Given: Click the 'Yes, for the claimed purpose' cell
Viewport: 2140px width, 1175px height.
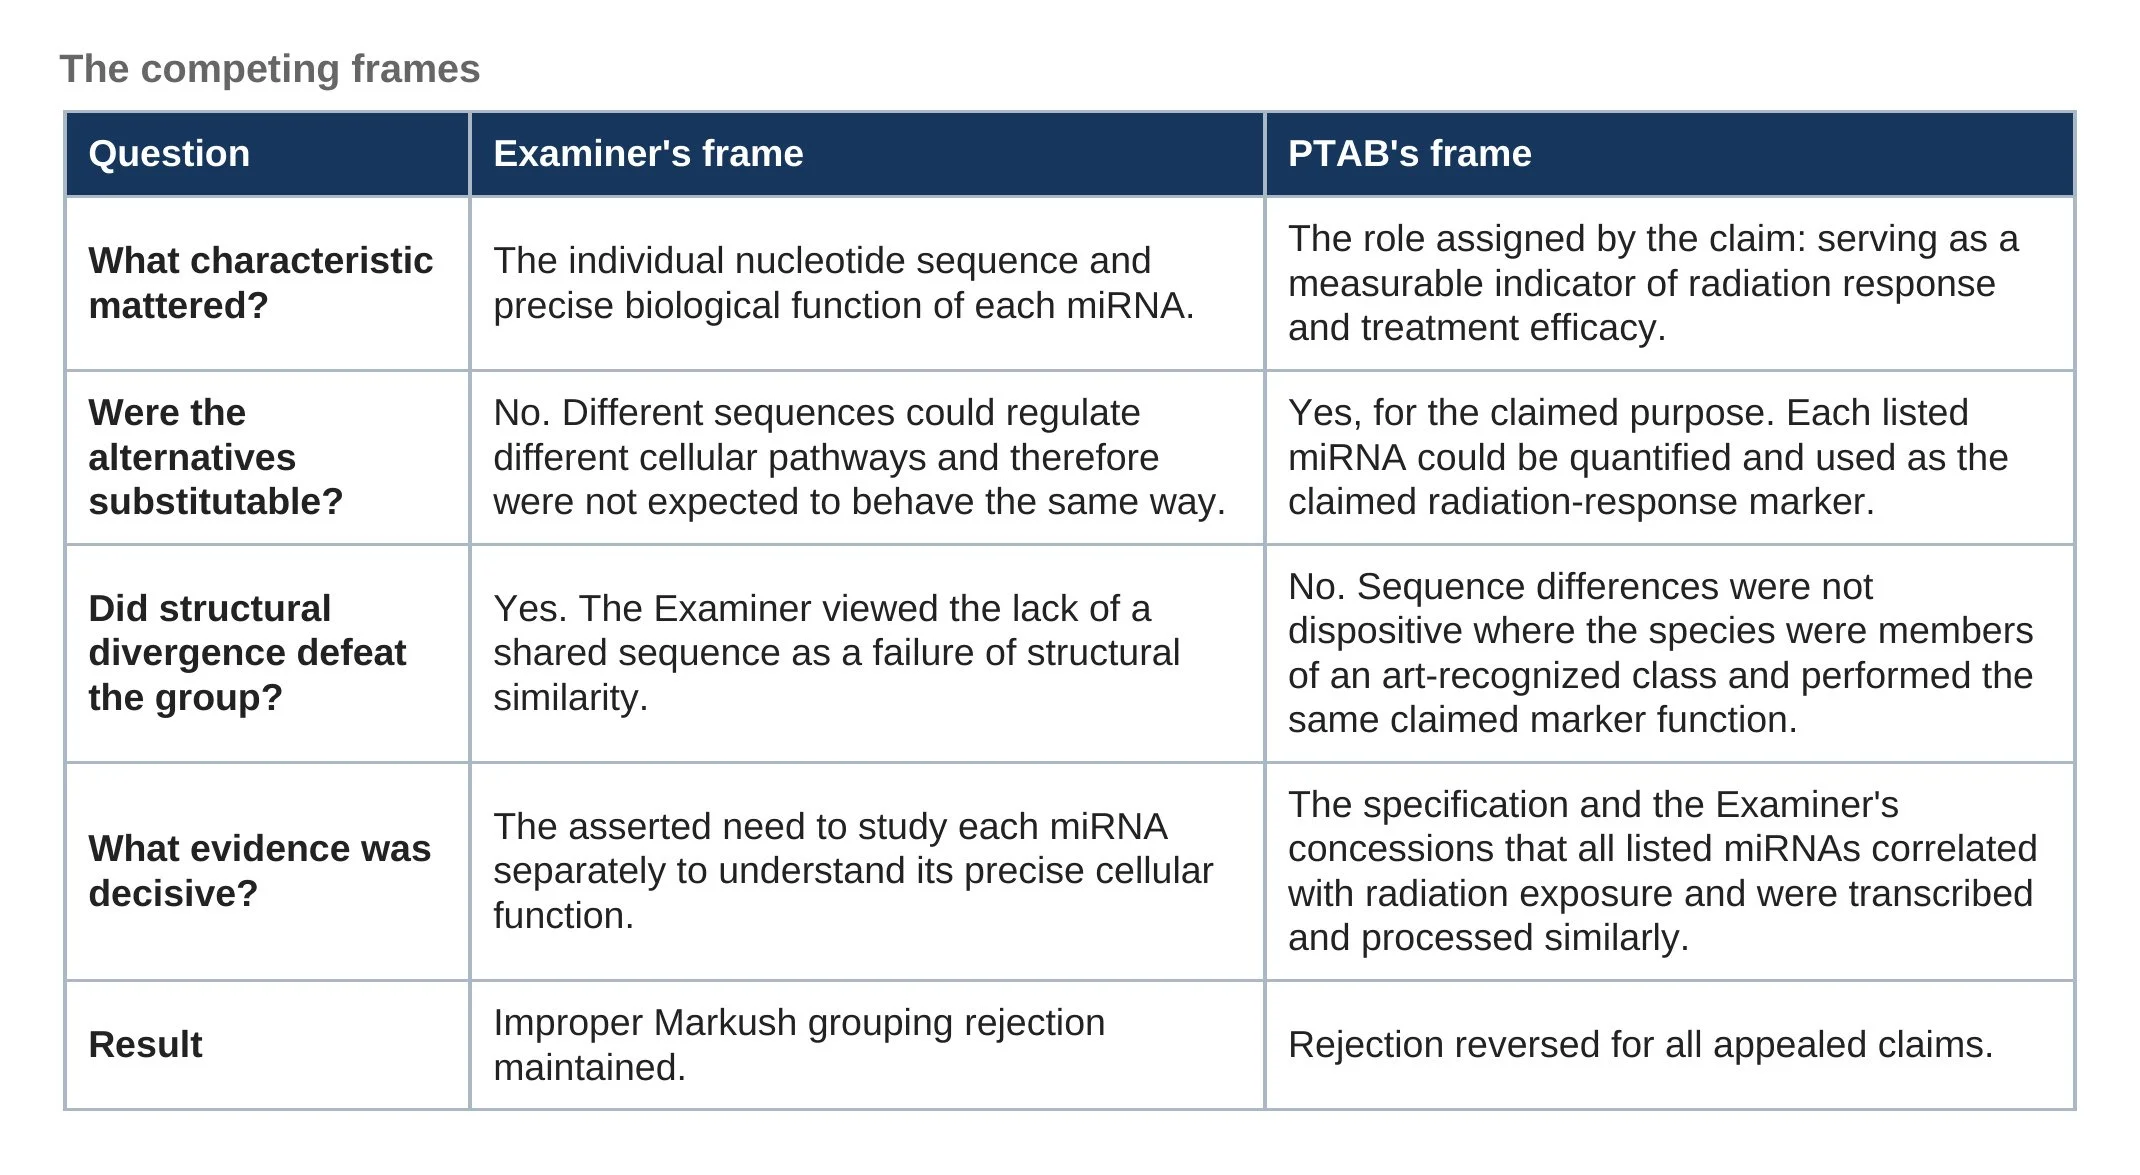Looking at the screenshot, I should (x=1670, y=458).
